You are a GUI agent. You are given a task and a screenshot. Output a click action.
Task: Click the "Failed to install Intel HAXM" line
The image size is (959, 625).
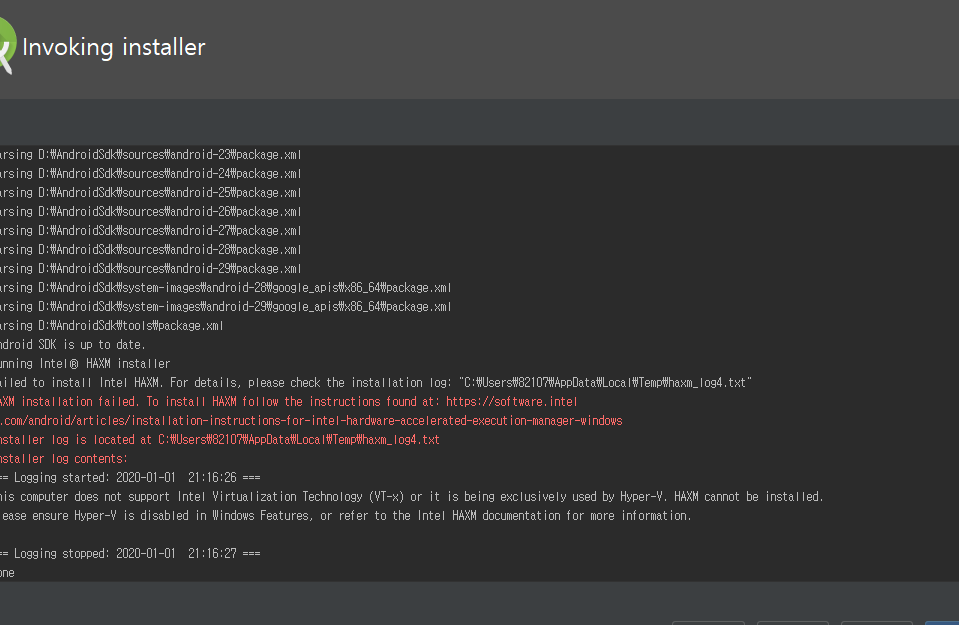click(x=375, y=383)
